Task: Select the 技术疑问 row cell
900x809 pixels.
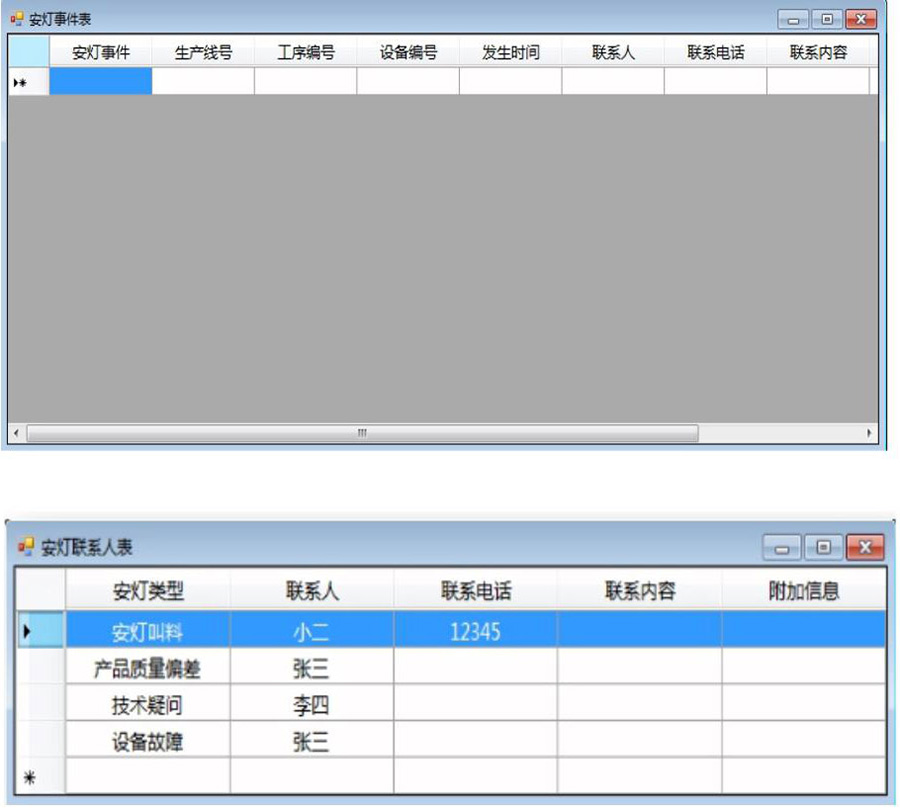Action: [x=148, y=705]
